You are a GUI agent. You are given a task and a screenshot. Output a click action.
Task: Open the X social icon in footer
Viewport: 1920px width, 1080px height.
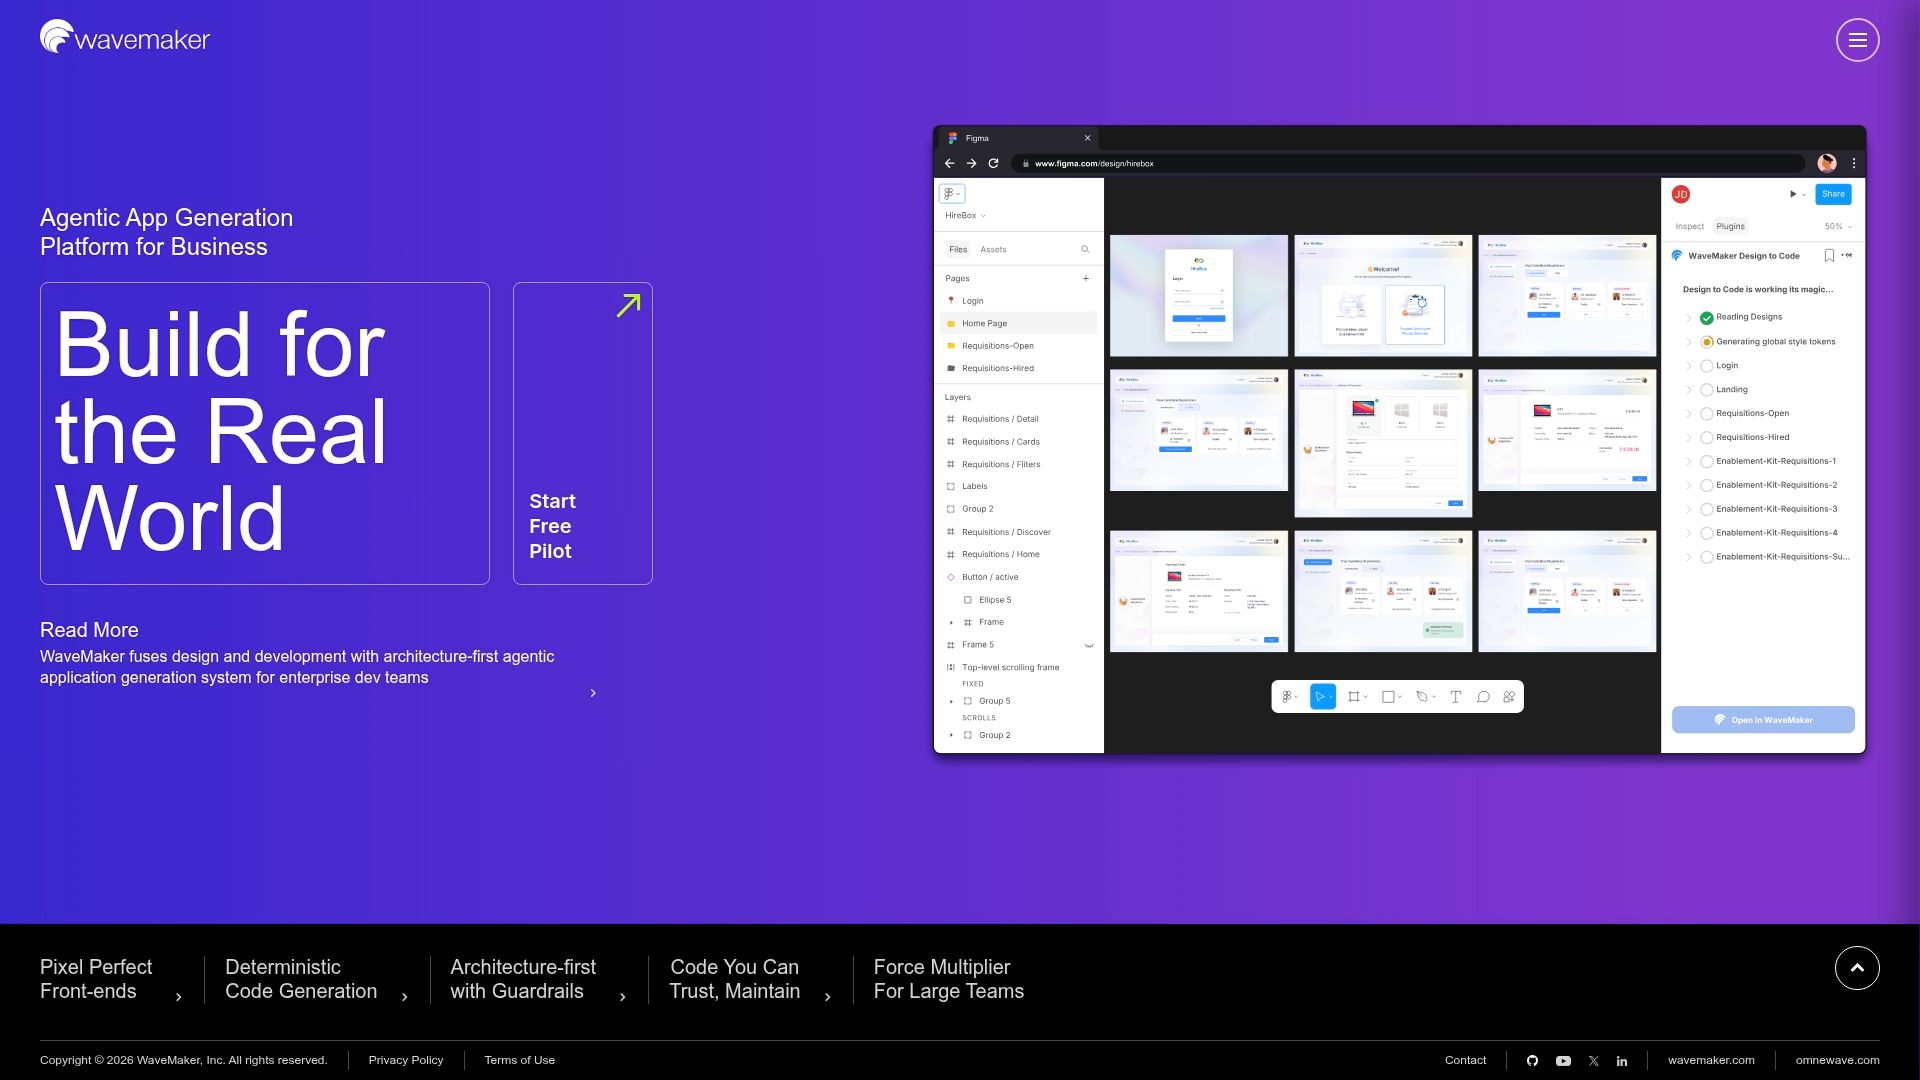[1594, 1061]
